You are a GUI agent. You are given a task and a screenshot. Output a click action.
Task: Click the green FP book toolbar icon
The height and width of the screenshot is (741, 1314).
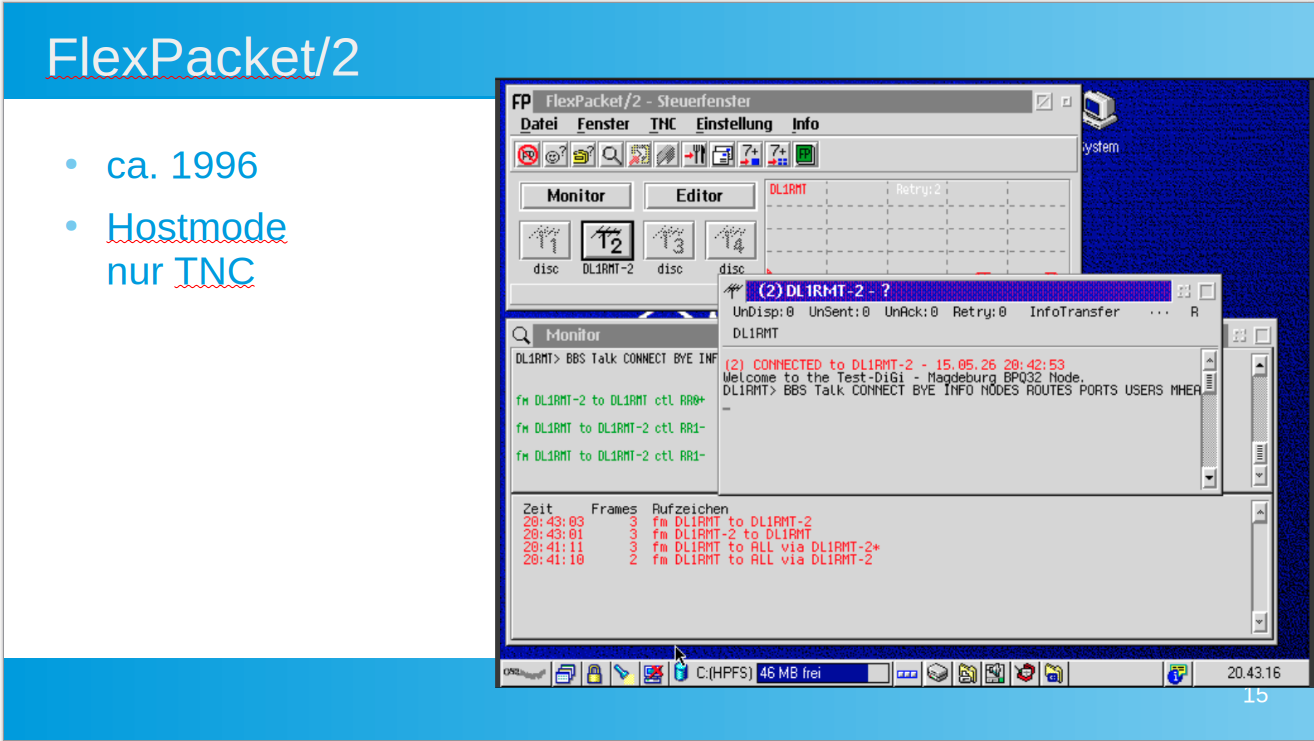click(x=805, y=154)
